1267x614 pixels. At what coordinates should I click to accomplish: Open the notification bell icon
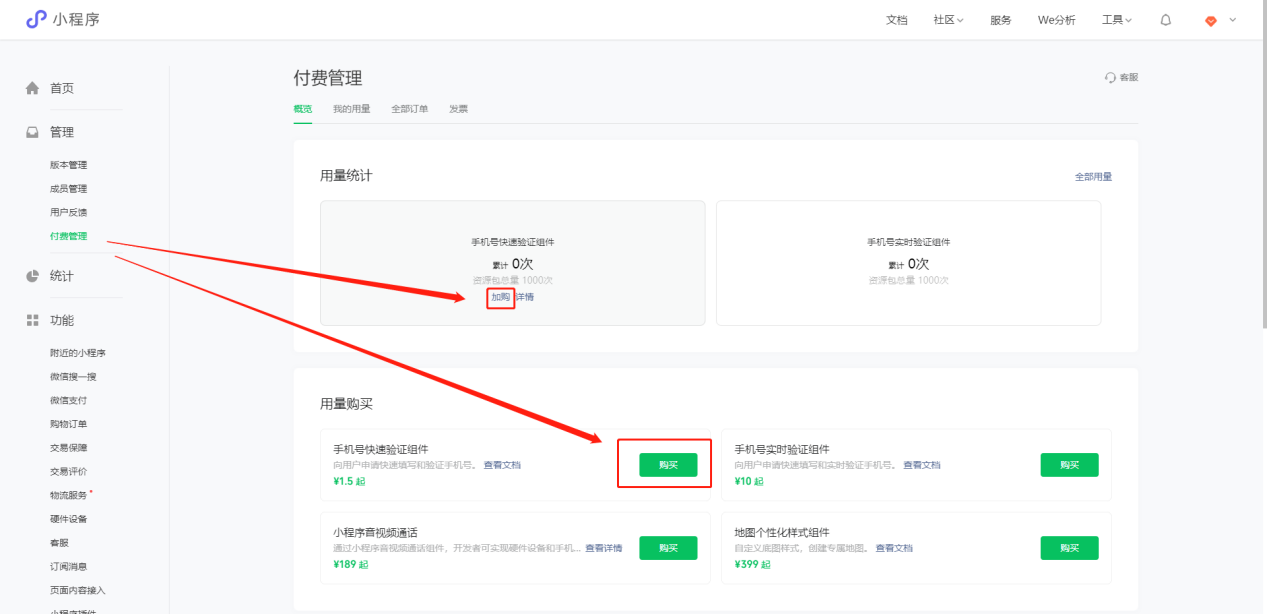point(1165,20)
